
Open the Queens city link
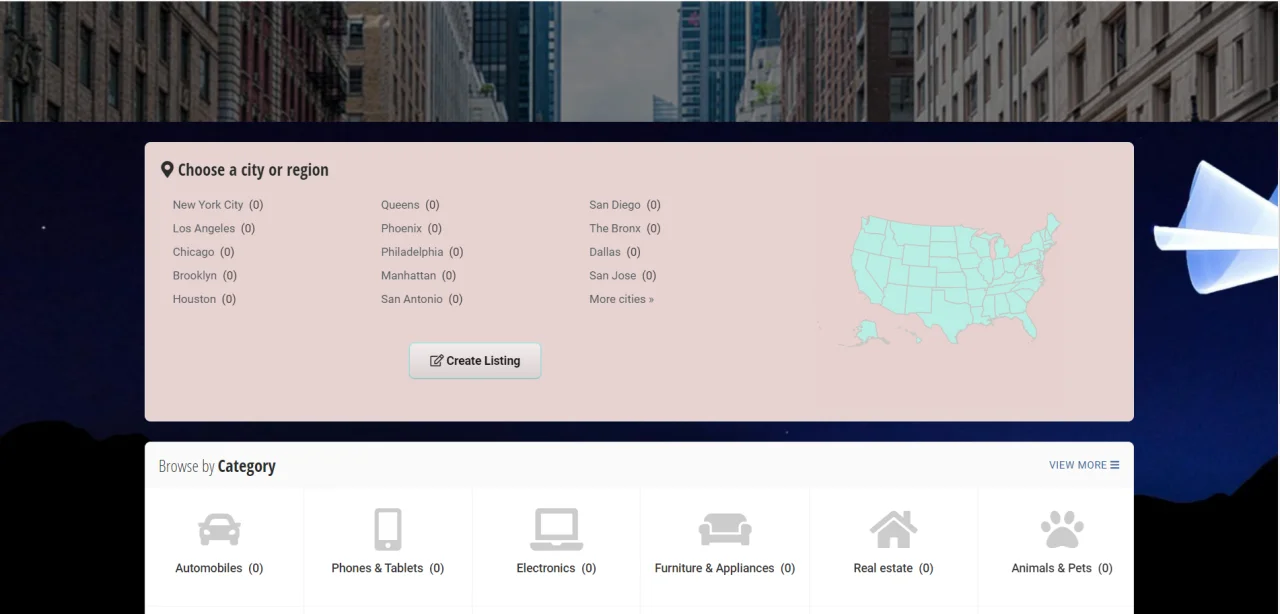pyautogui.click(x=400, y=205)
